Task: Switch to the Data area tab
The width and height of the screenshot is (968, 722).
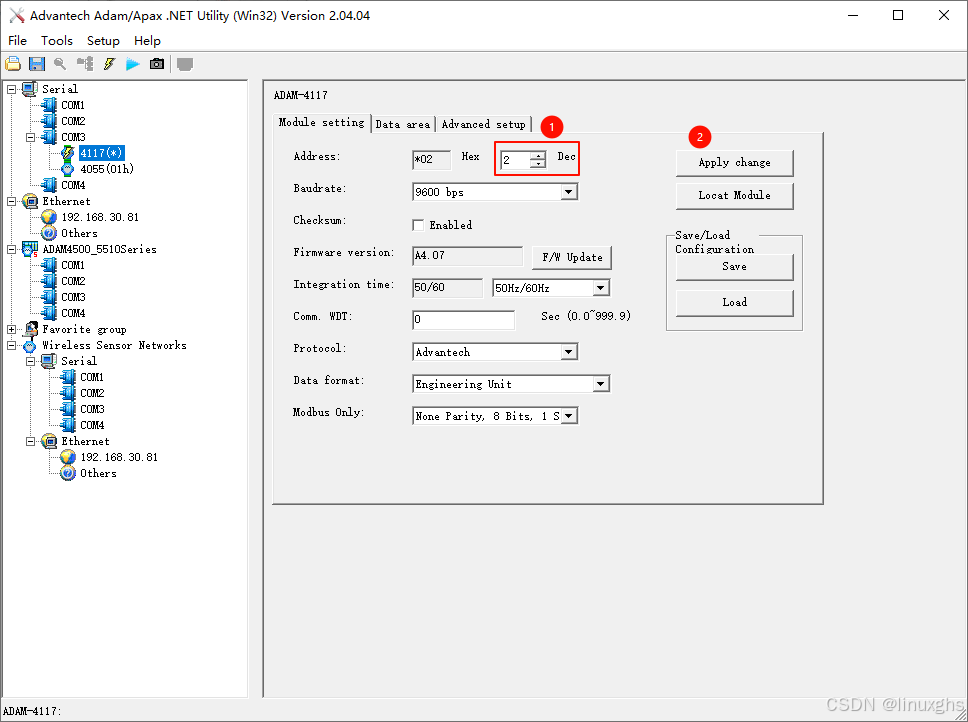Action: (x=403, y=124)
